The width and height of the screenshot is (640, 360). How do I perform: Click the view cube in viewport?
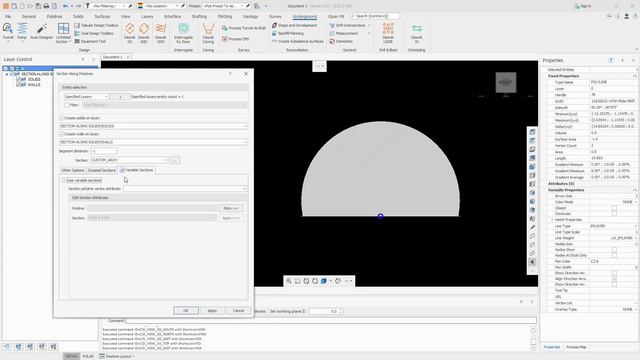coord(506,82)
